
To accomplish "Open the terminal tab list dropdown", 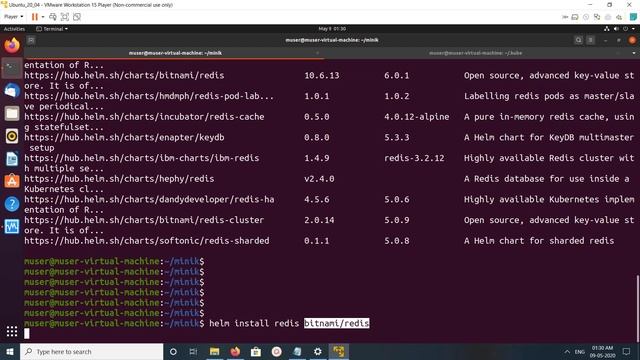I will pyautogui.click(x=633, y=53).
